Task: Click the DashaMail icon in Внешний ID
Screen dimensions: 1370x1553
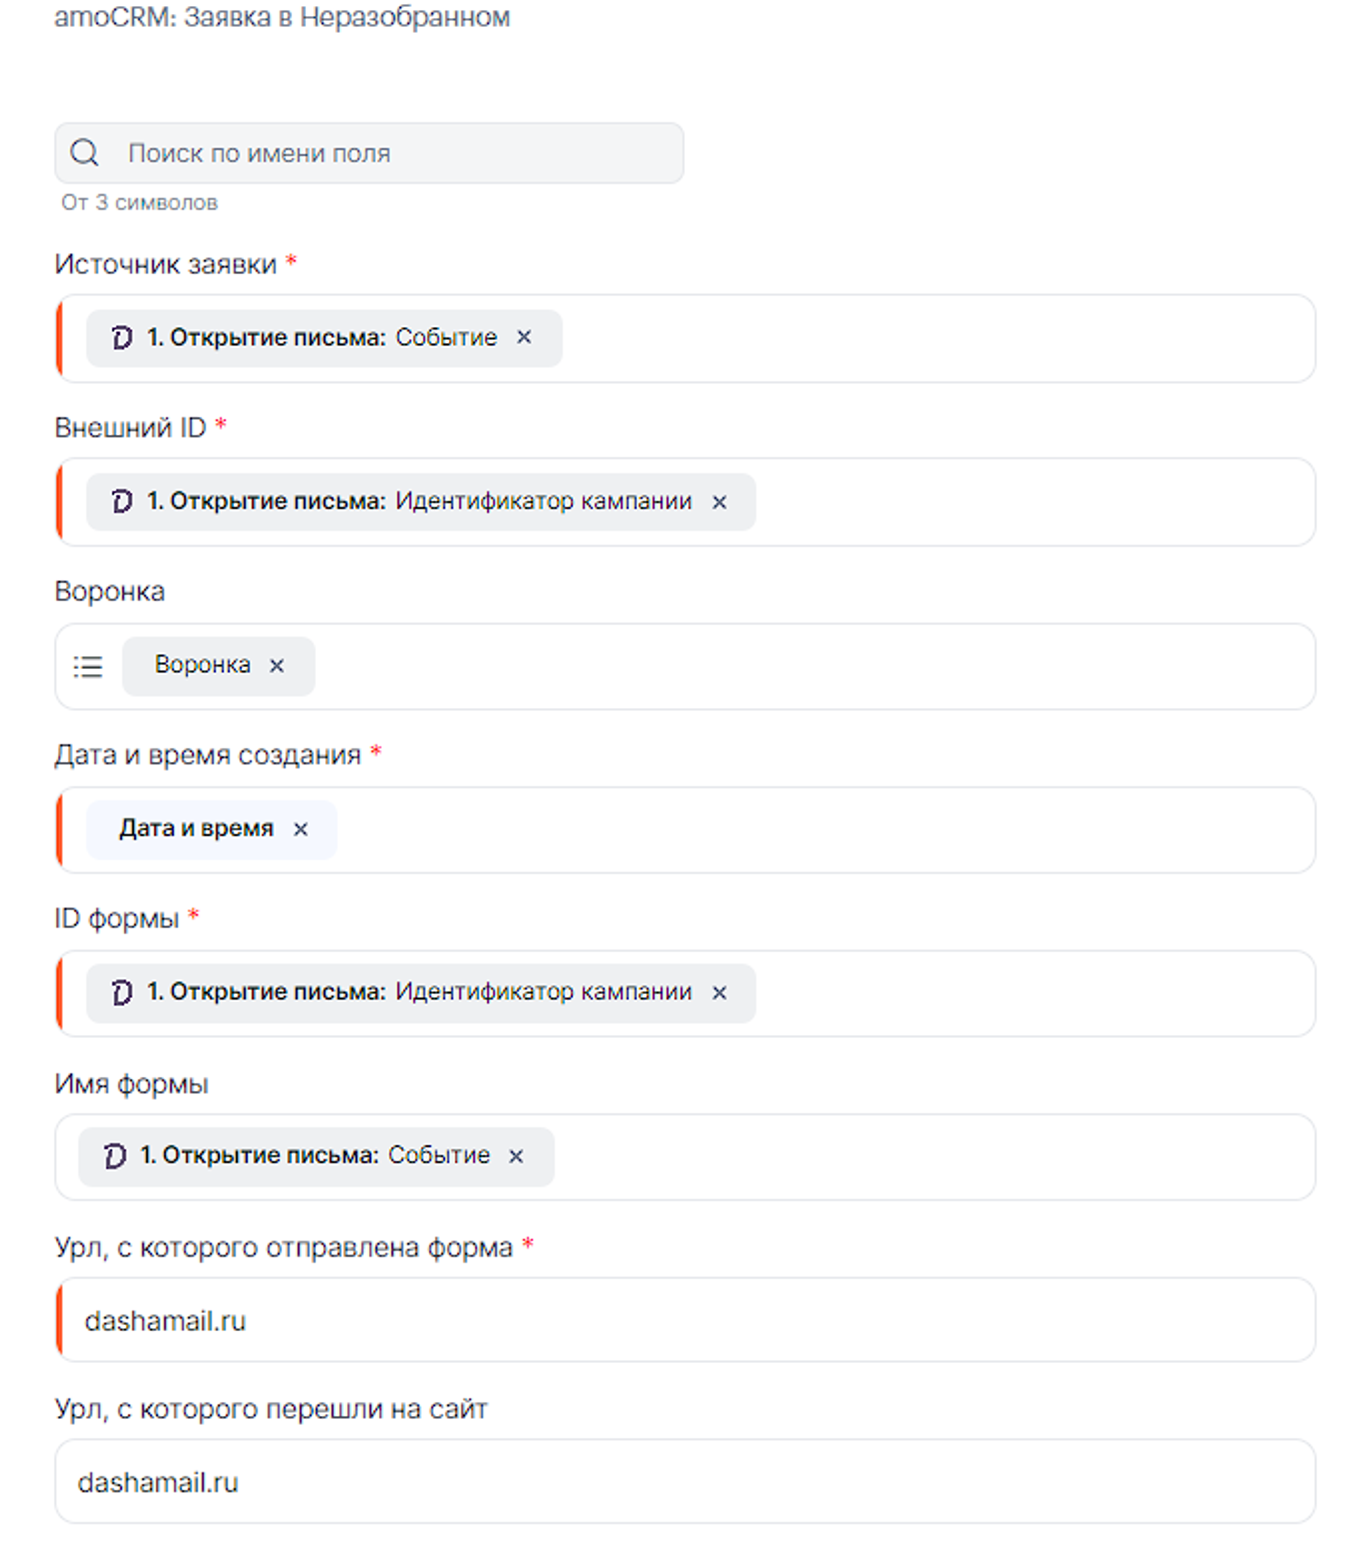Action: [x=122, y=502]
